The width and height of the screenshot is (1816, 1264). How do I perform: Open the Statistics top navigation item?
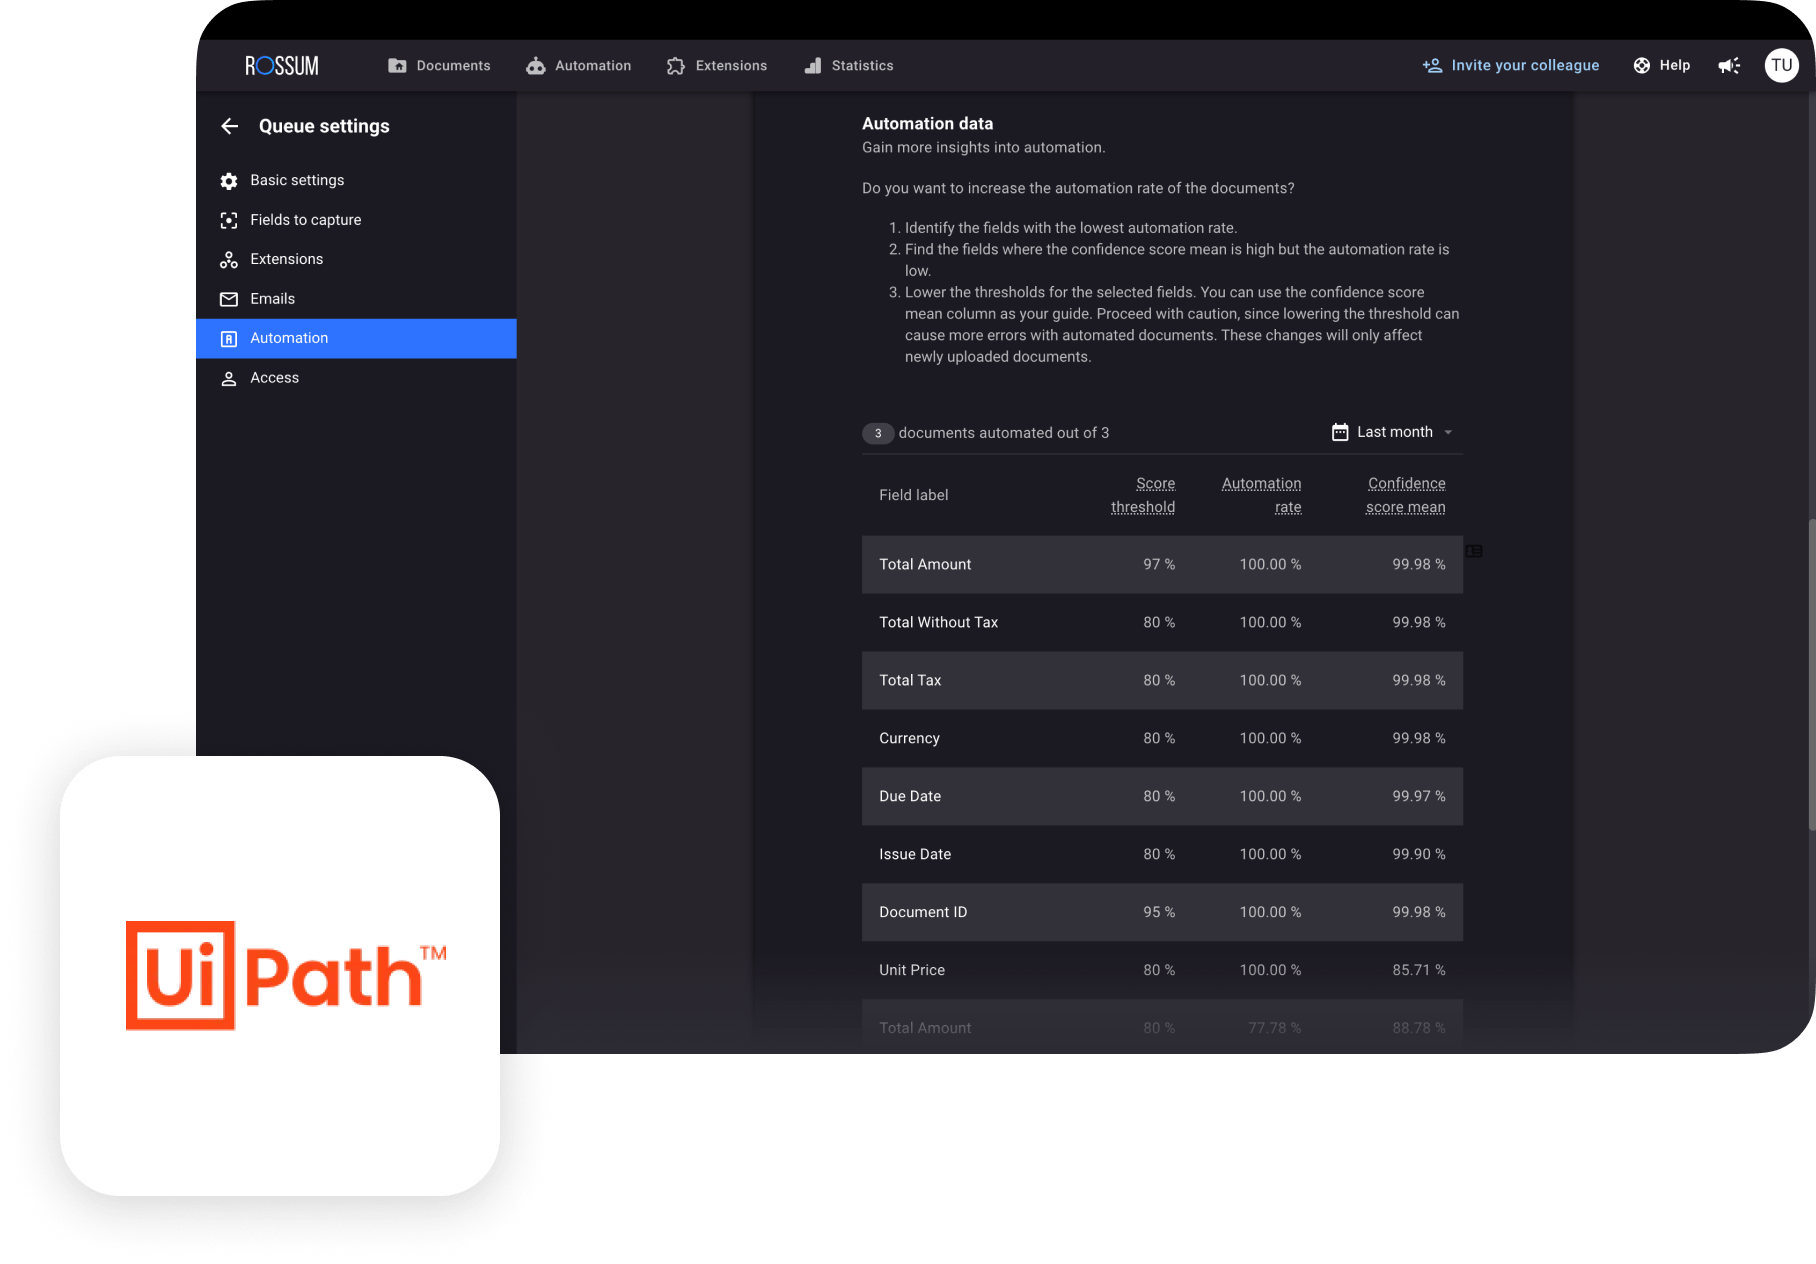click(849, 66)
